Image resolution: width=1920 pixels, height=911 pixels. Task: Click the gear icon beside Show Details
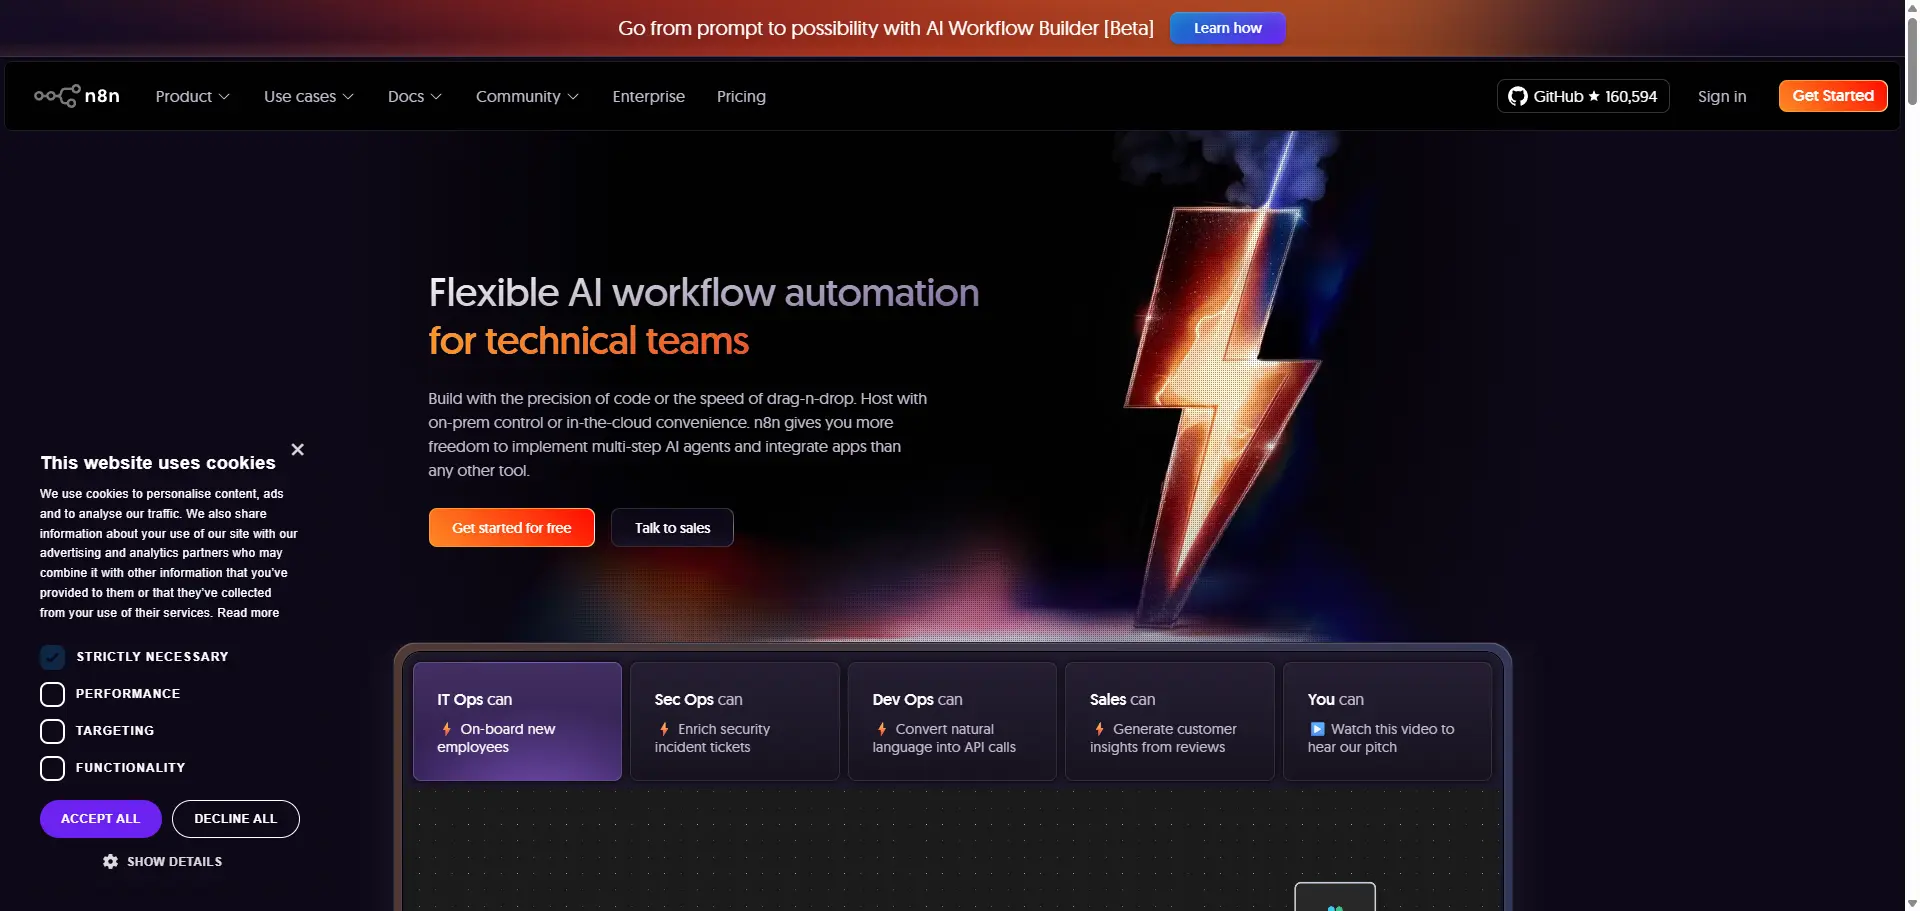(110, 861)
